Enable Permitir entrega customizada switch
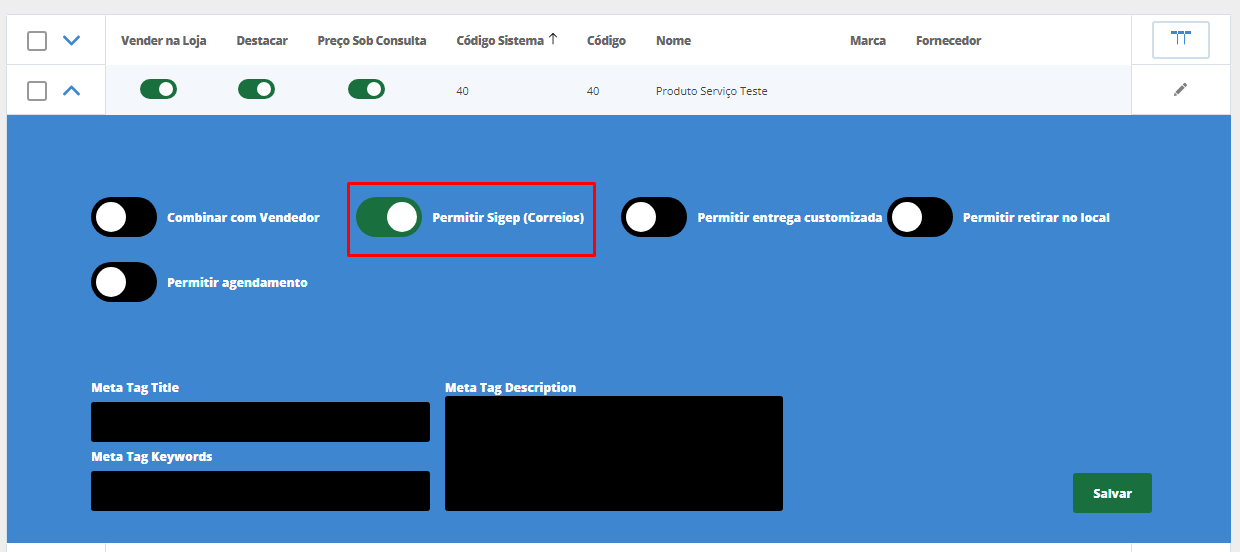Viewport: 1240px width, 552px height. 654,217
